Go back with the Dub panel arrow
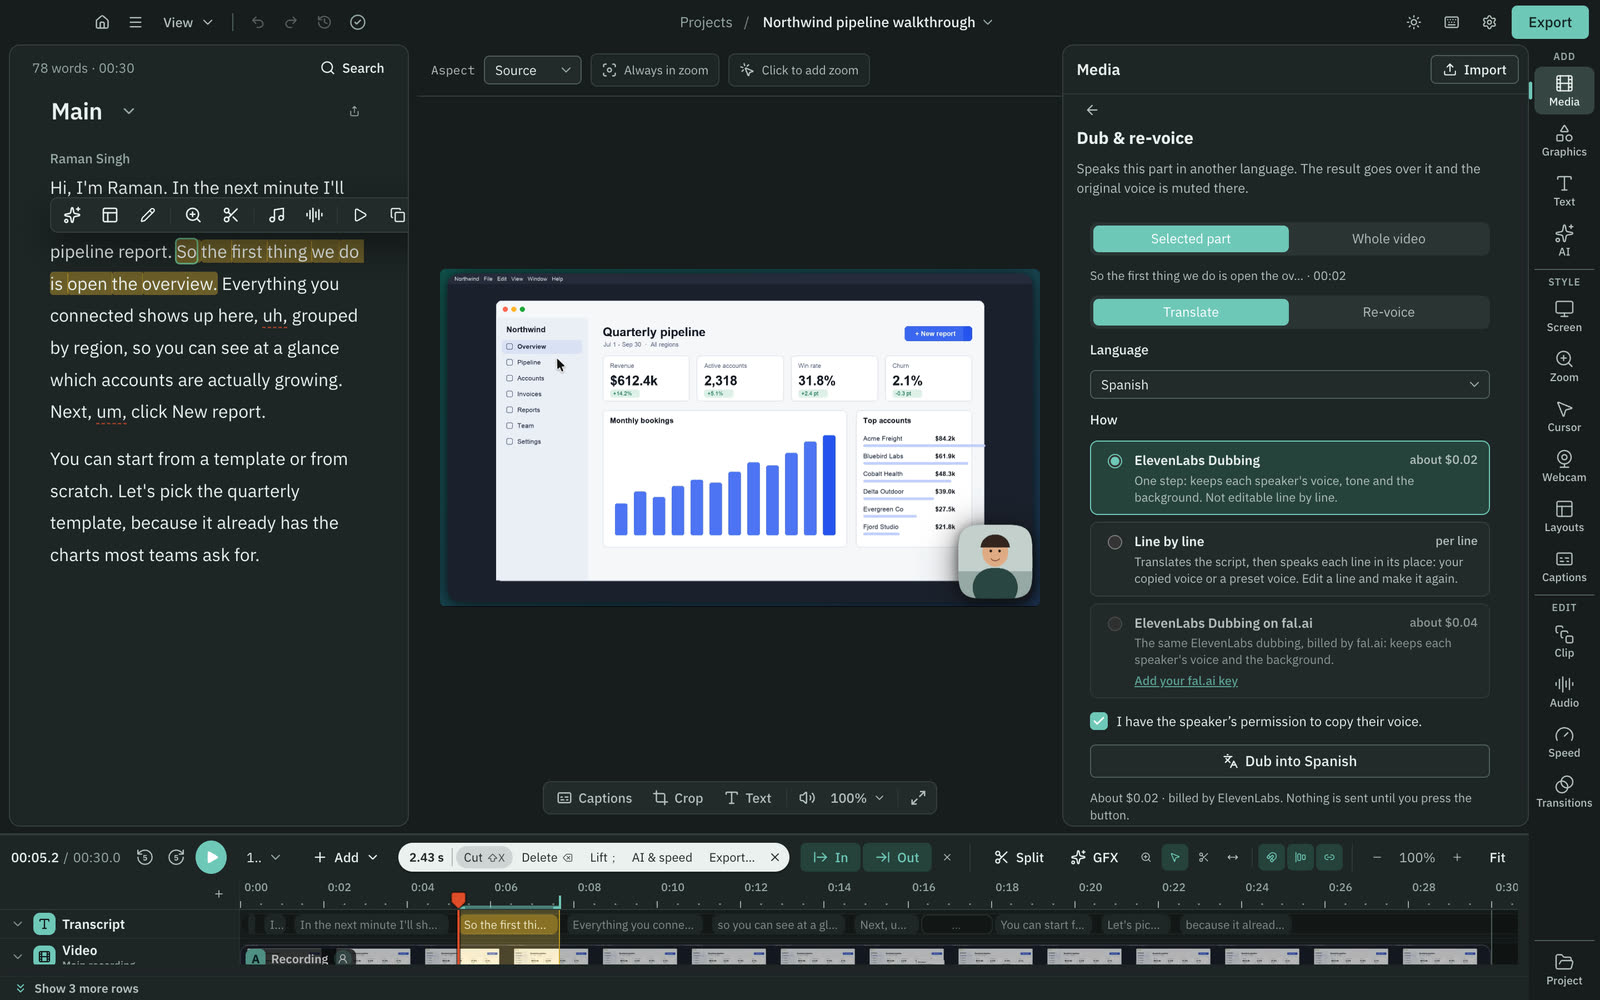This screenshot has height=1000, width=1600. click(x=1092, y=110)
